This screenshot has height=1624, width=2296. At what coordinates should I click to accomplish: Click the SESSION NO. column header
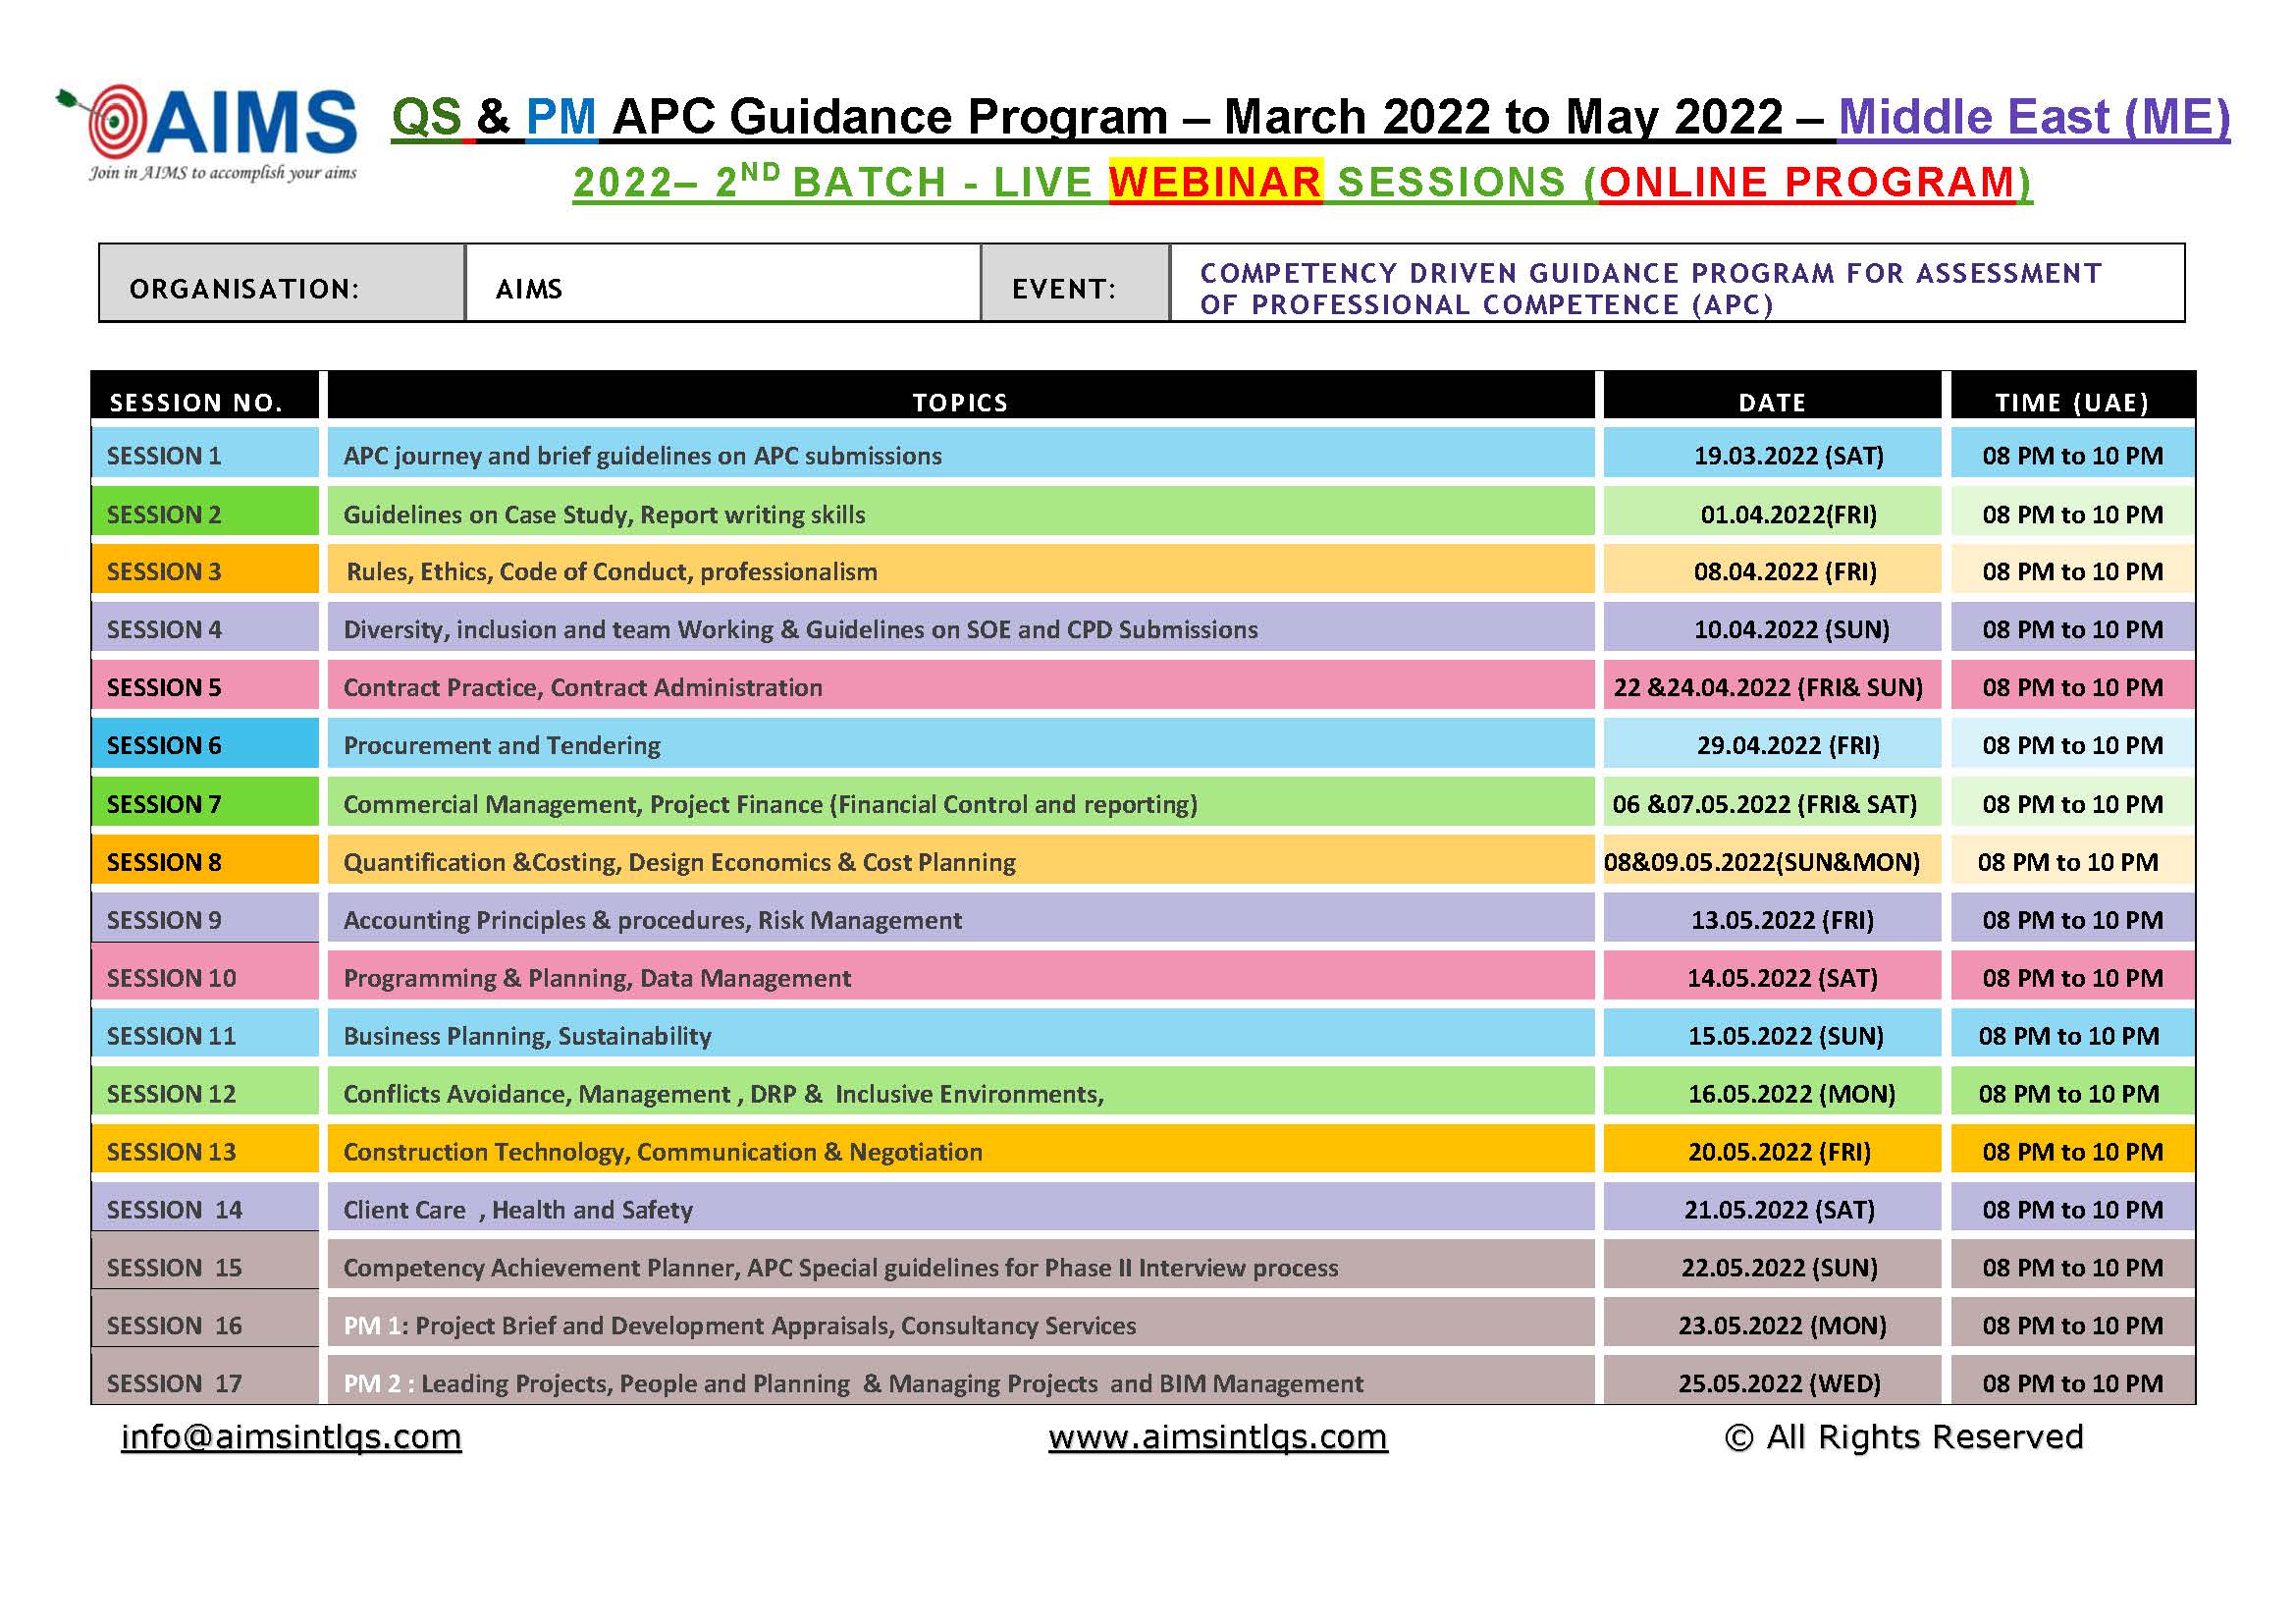(197, 402)
